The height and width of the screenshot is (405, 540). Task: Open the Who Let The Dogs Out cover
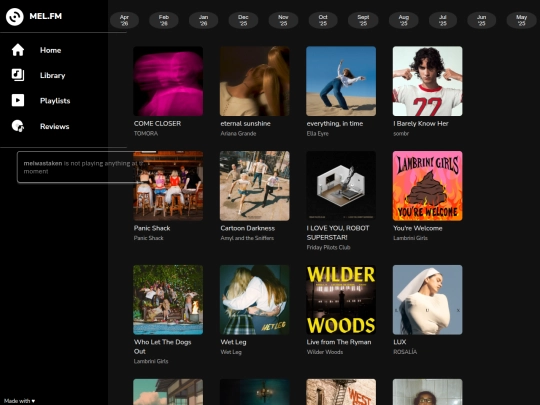point(168,300)
